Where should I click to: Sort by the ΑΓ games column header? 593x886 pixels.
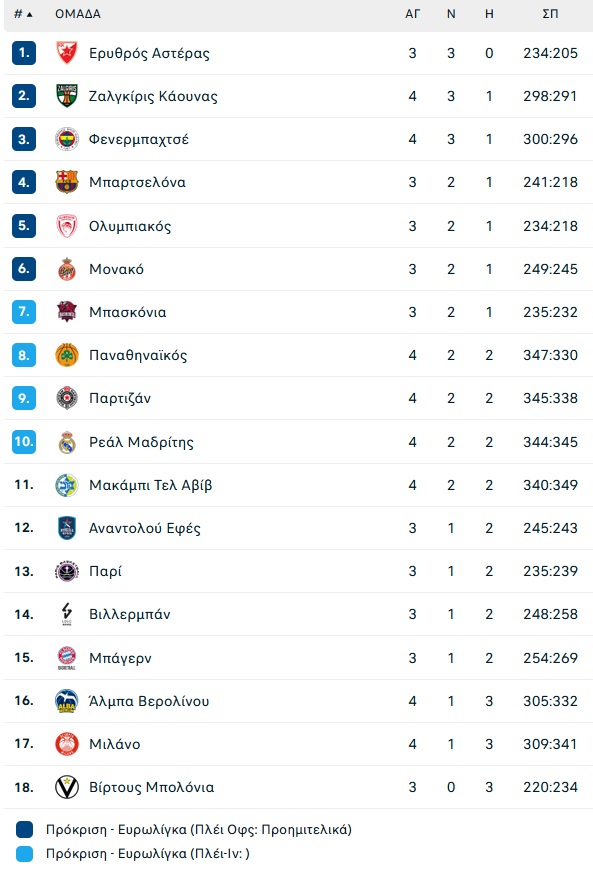click(x=413, y=14)
